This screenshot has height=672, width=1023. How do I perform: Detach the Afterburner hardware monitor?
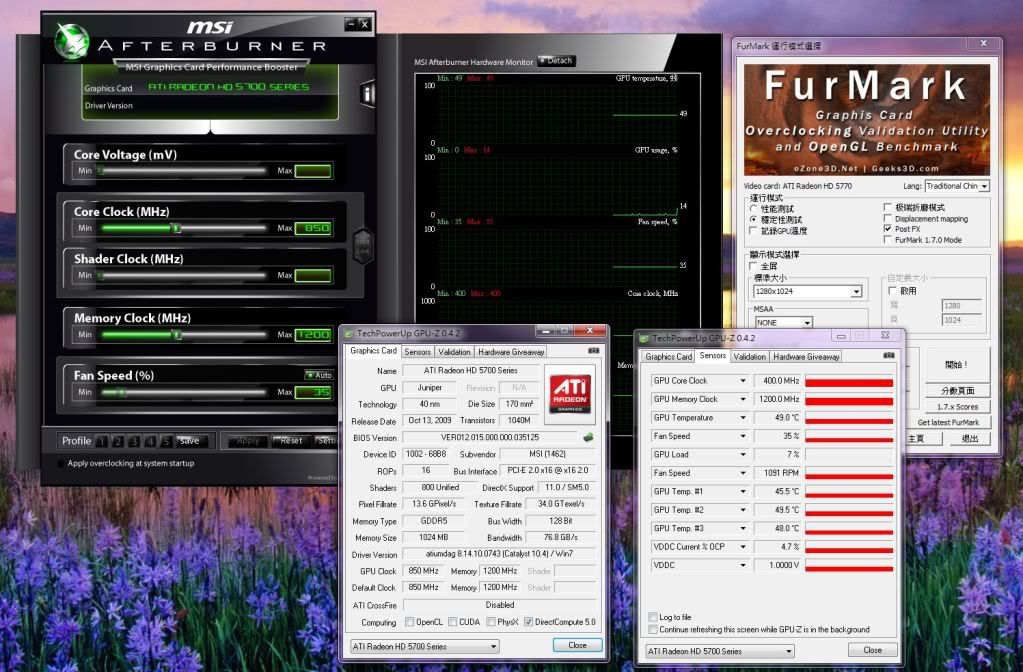click(x=557, y=61)
